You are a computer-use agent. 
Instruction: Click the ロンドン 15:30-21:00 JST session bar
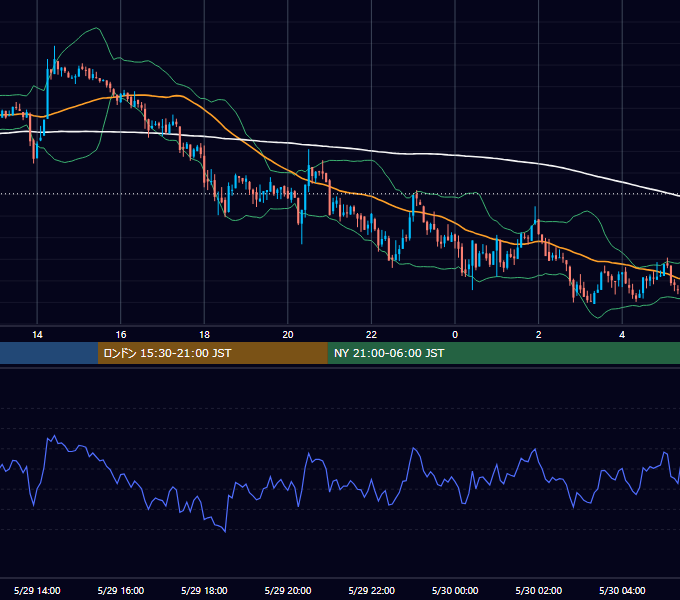pos(212,353)
